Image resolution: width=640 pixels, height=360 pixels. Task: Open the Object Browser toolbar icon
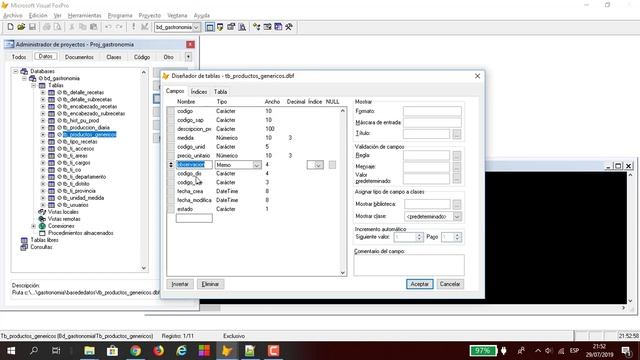tap(267, 27)
